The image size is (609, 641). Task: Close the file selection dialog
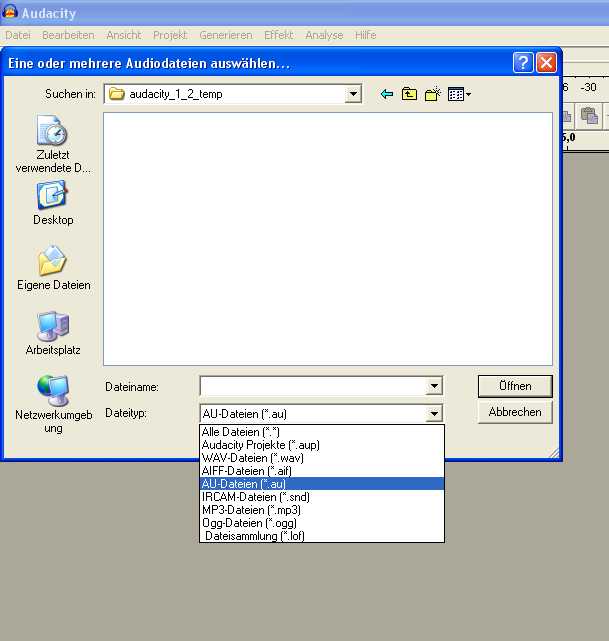tap(546, 63)
